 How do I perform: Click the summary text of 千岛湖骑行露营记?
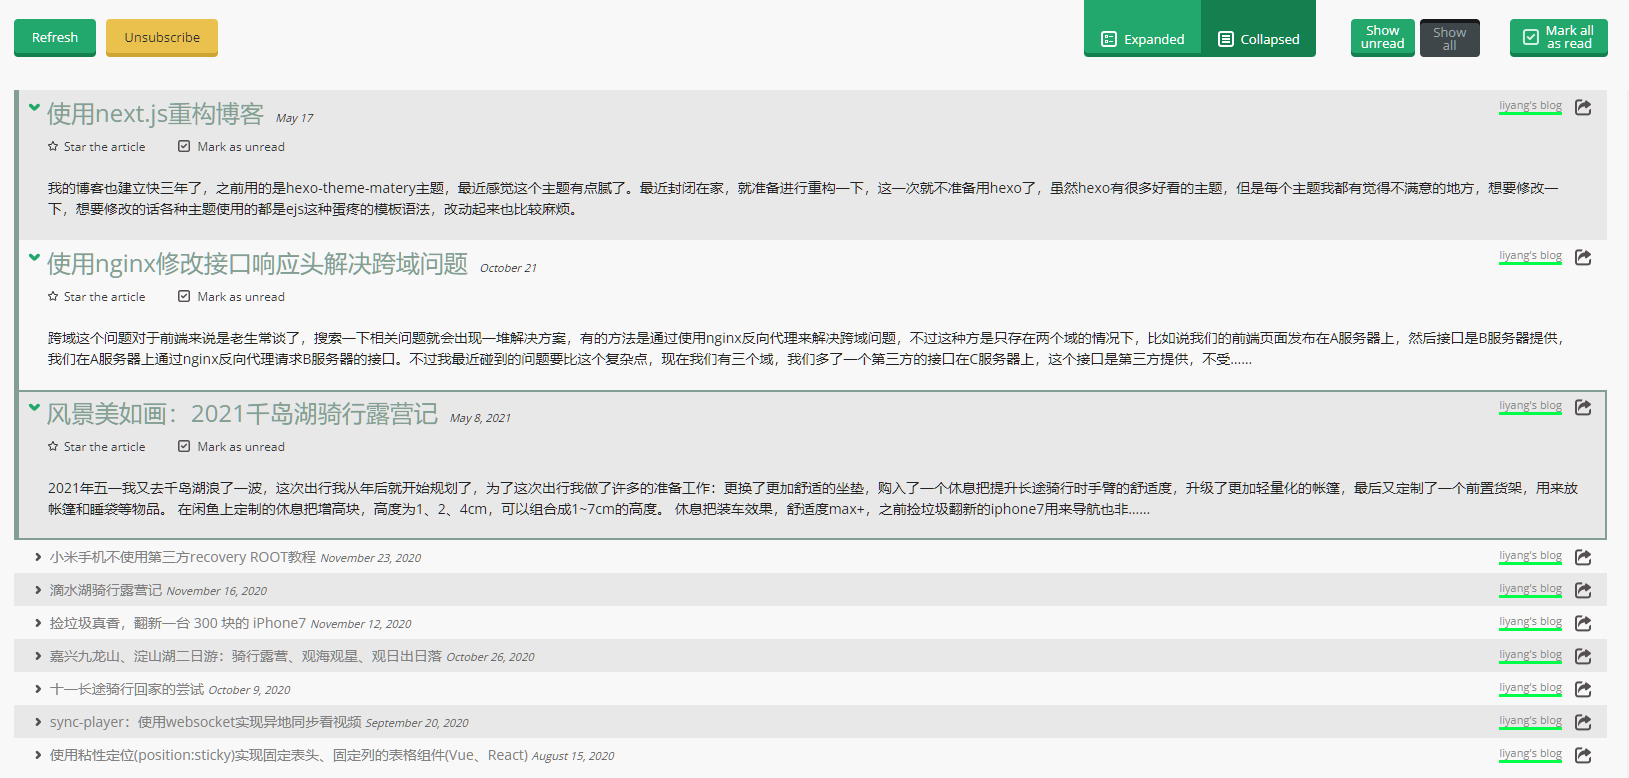click(812, 498)
